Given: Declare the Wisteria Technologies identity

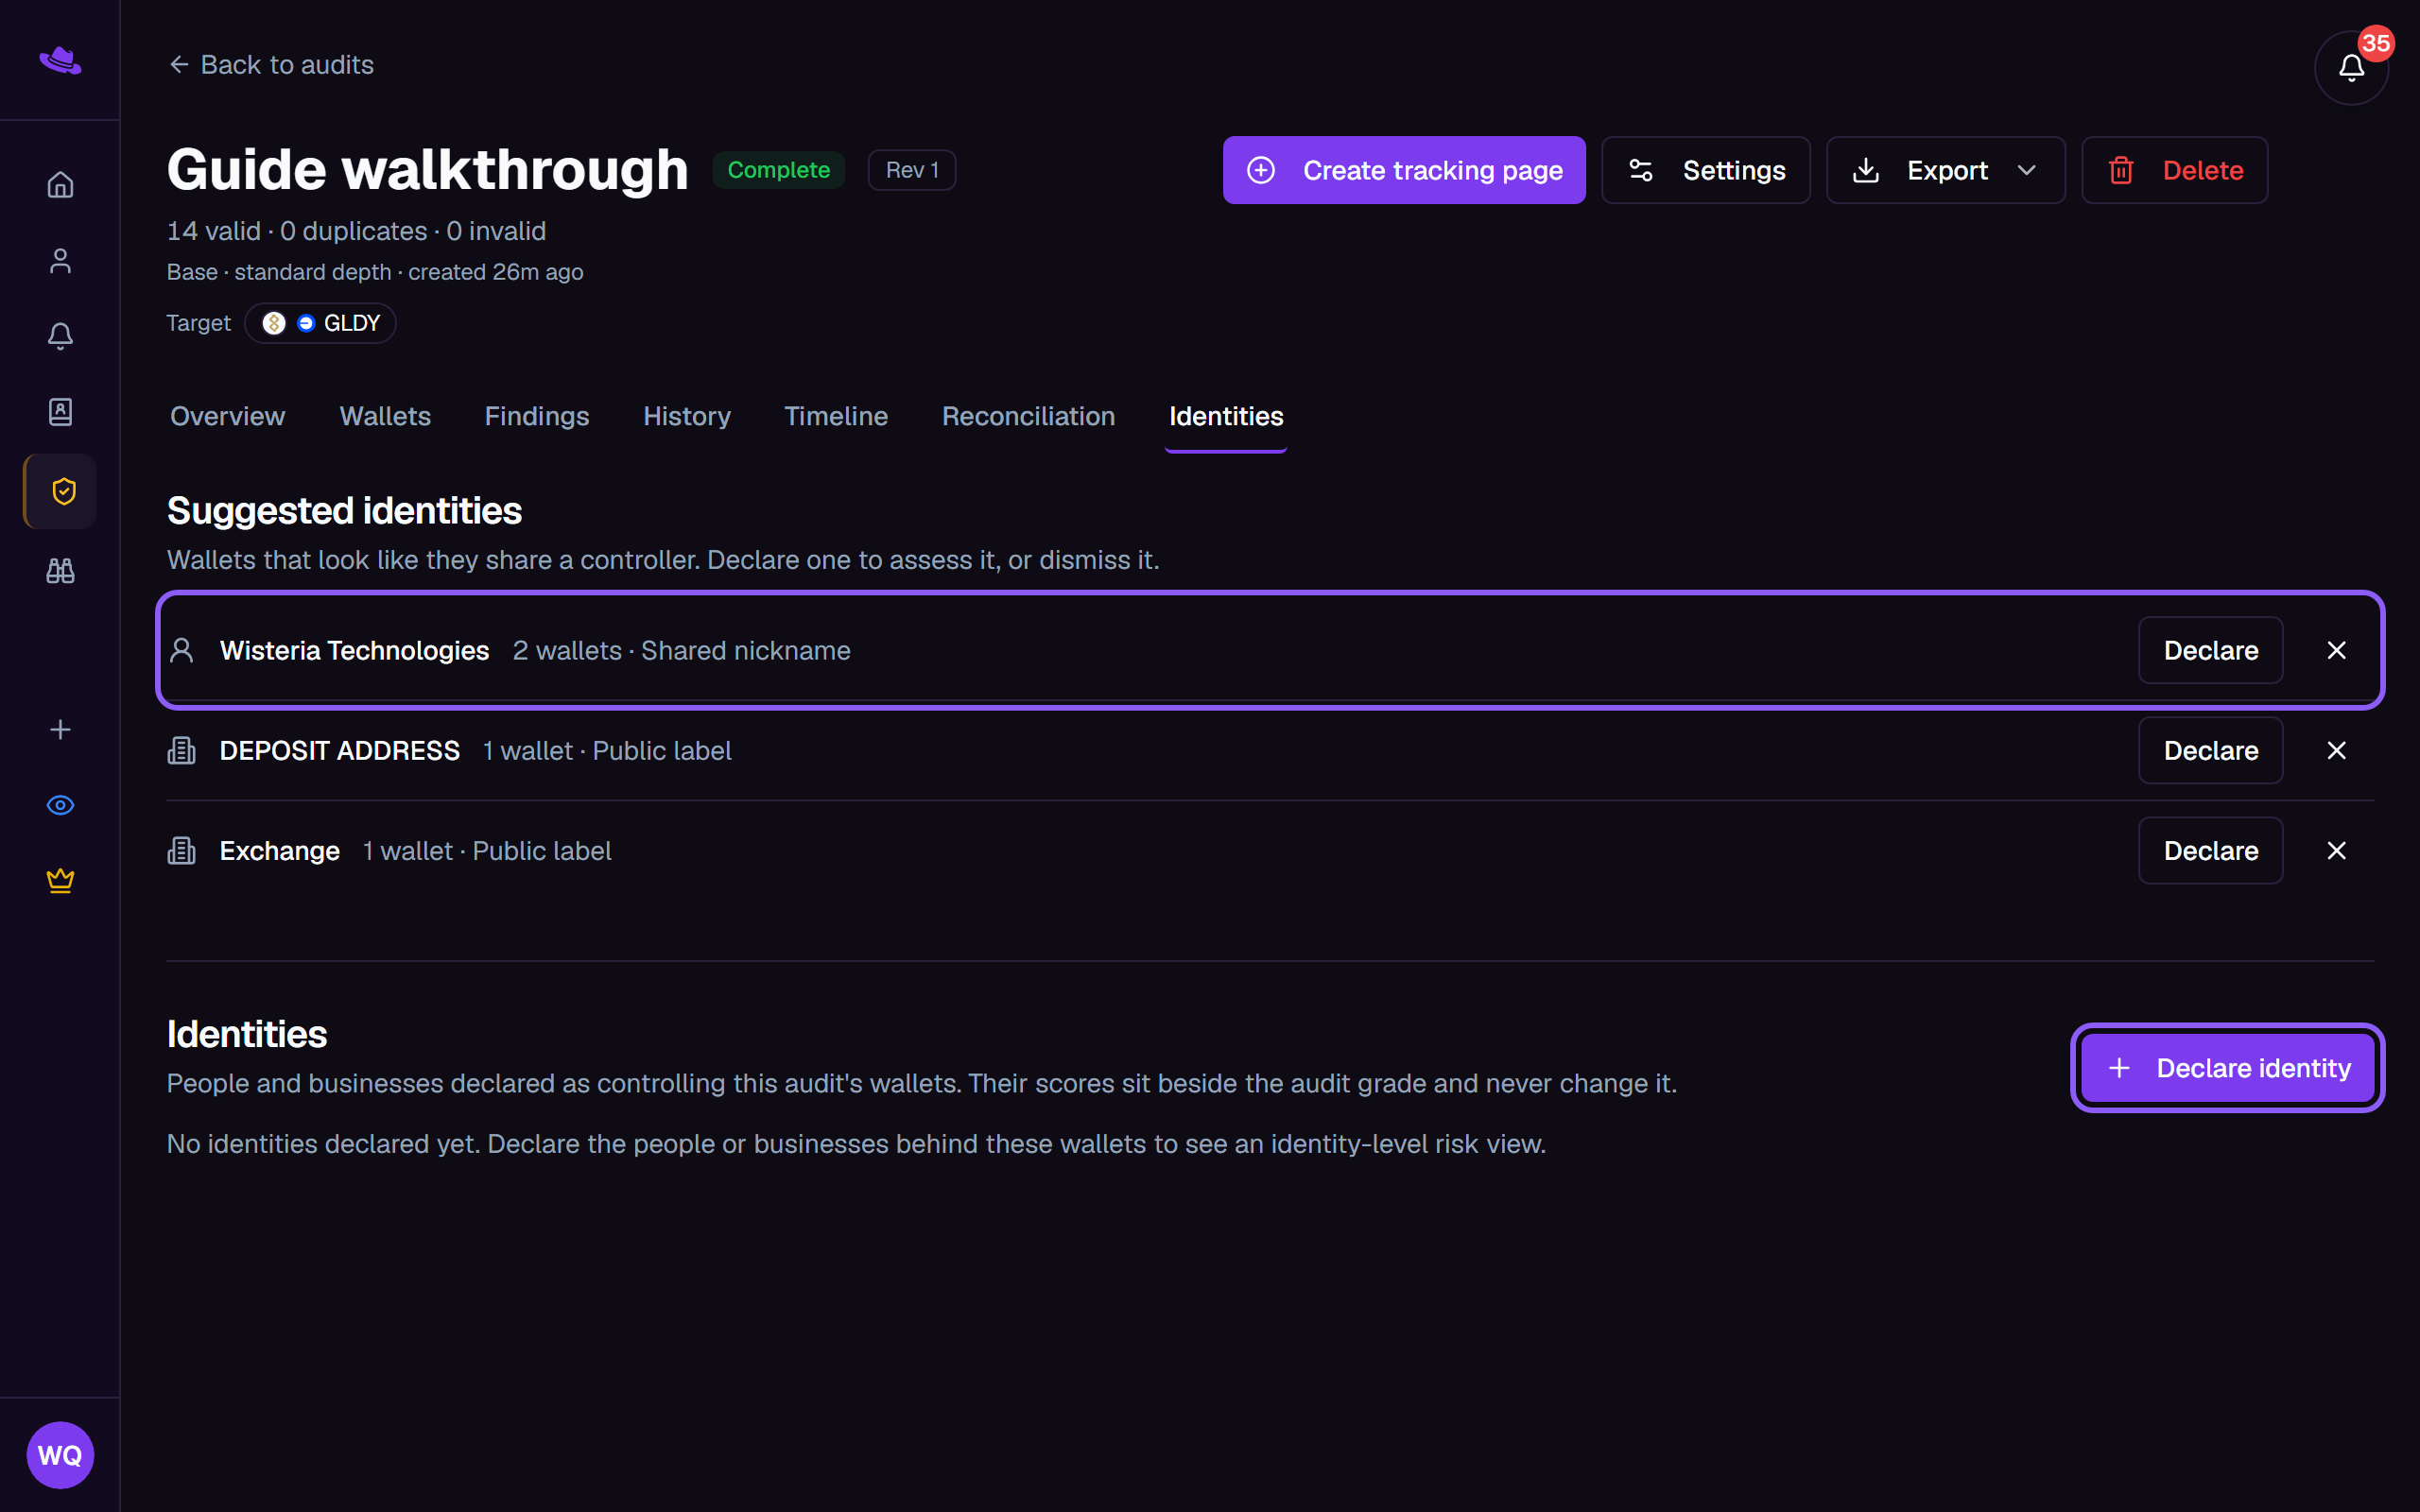Looking at the screenshot, I should click(2210, 651).
